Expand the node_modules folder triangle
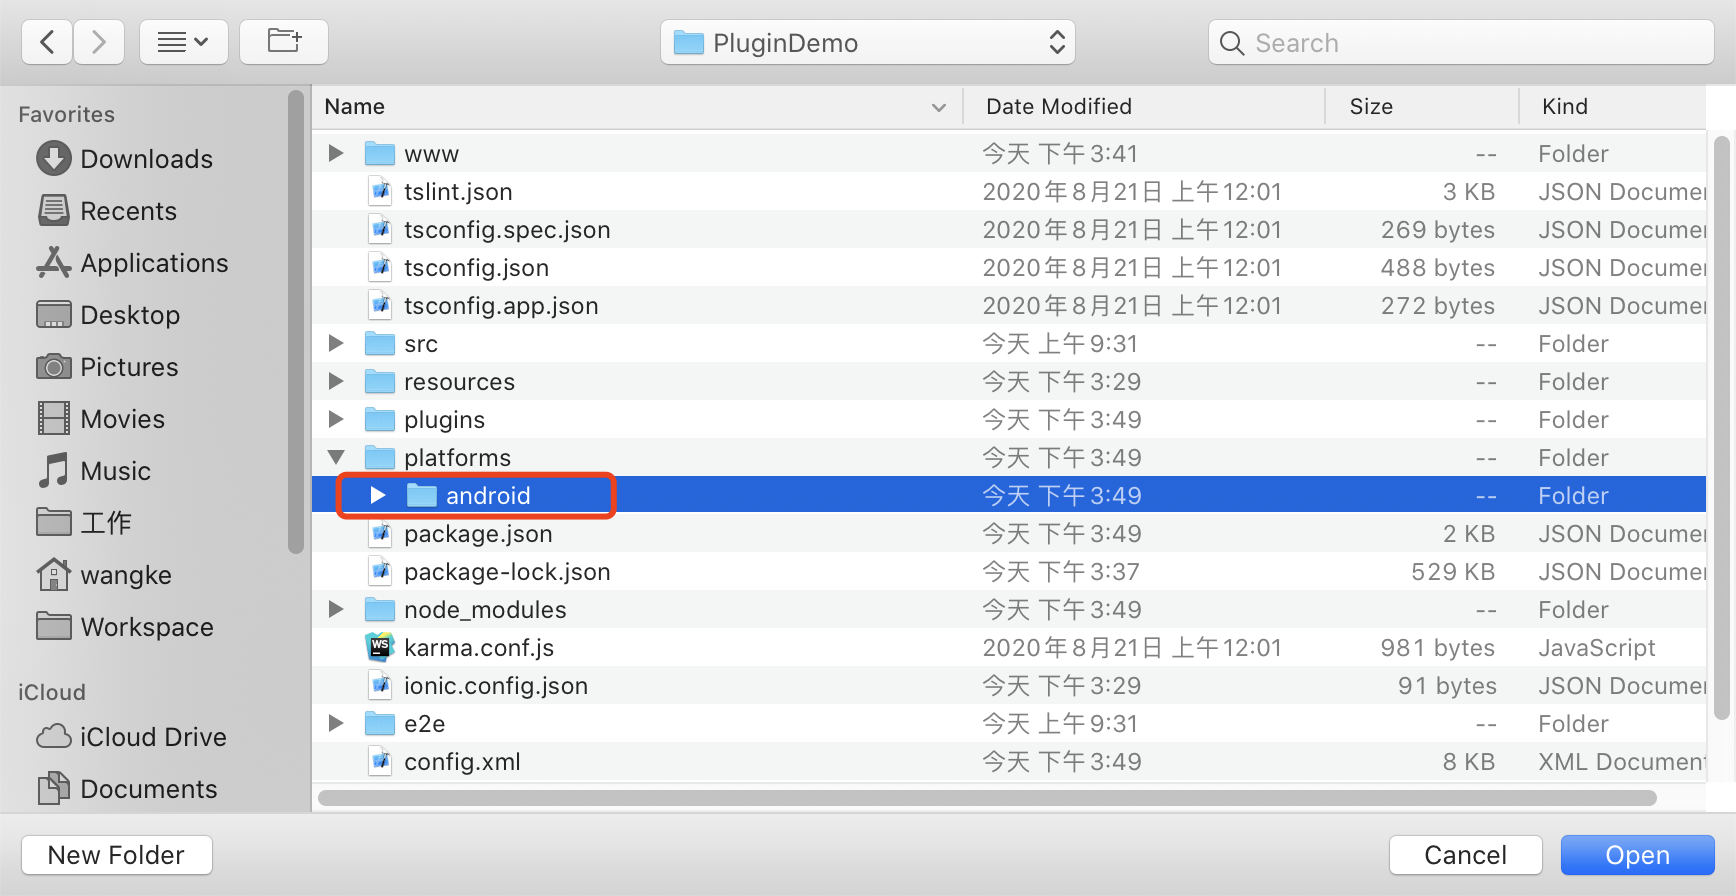1736x896 pixels. coord(336,609)
